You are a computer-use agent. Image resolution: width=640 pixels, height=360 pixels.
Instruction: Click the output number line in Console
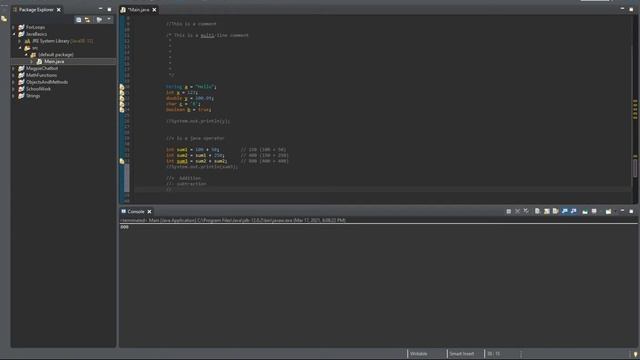coord(124,227)
